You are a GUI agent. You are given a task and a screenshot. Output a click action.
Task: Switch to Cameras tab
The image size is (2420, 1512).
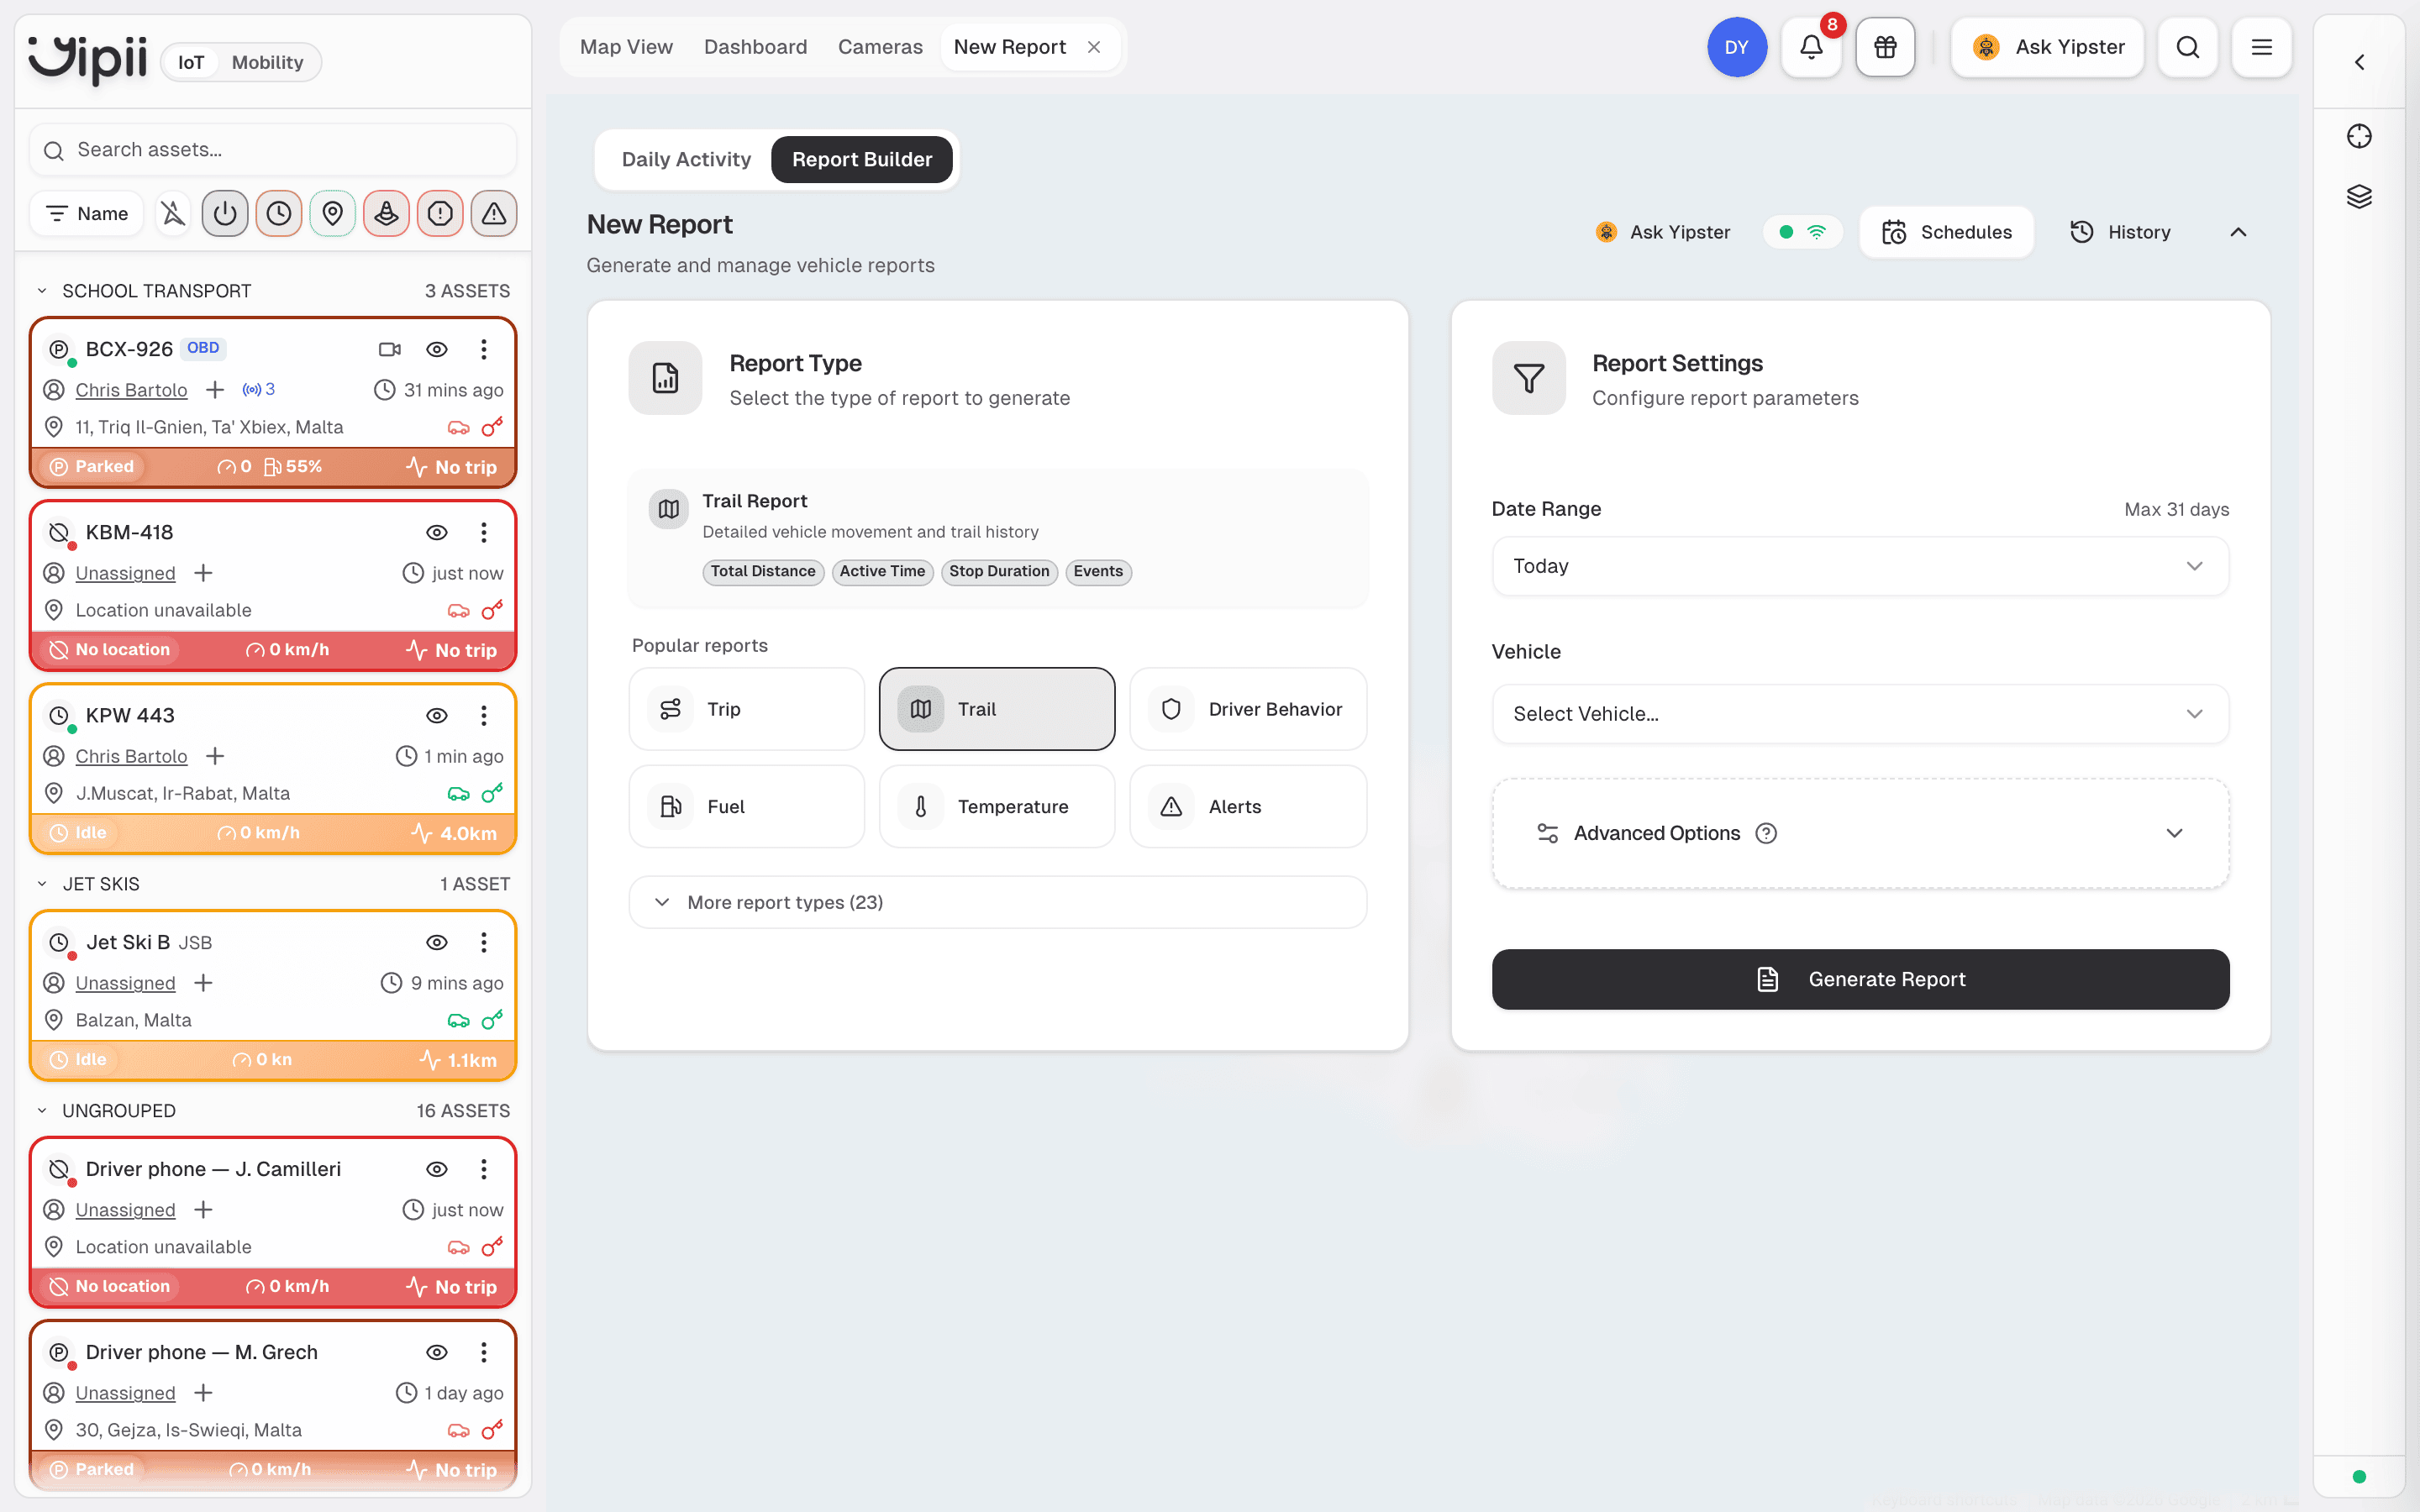point(880,47)
